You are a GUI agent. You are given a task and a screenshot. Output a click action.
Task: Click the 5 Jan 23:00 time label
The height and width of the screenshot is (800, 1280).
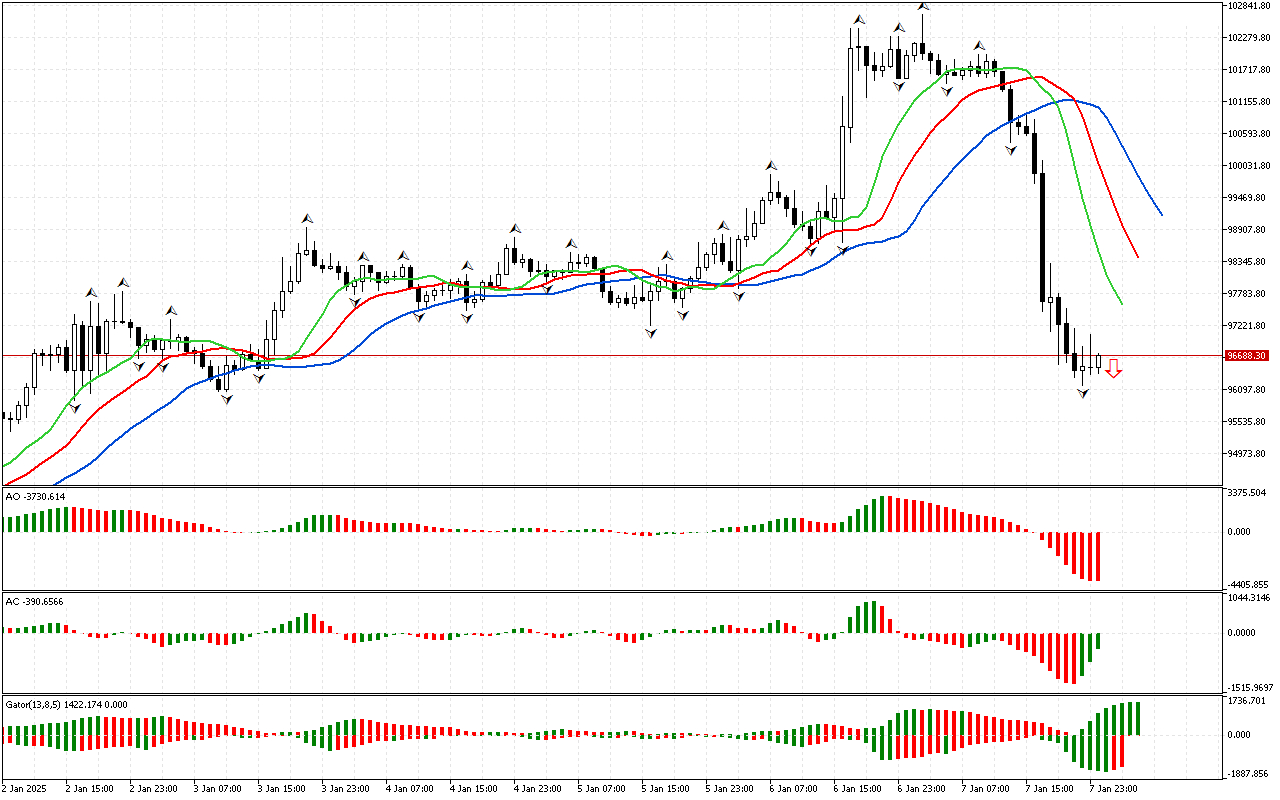pos(729,788)
